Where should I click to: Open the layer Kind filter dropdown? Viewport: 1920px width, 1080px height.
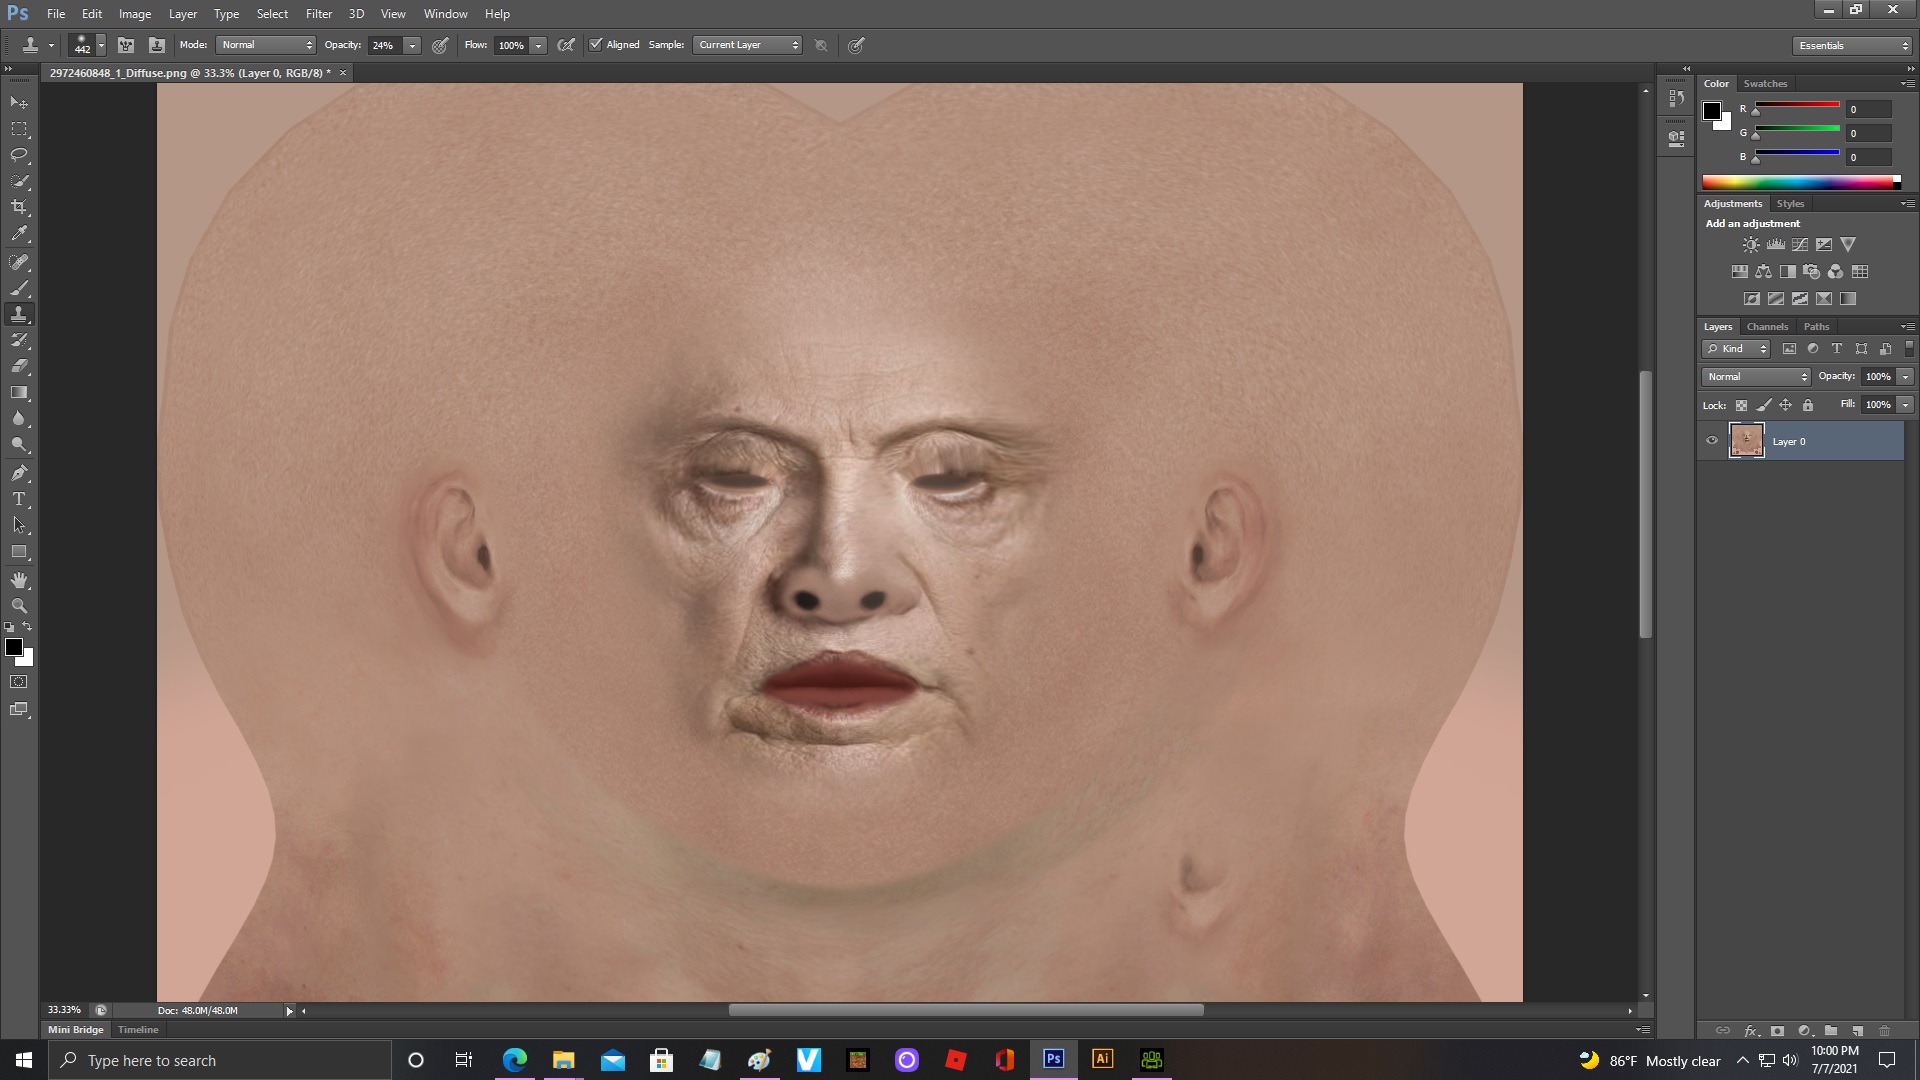(x=1737, y=349)
